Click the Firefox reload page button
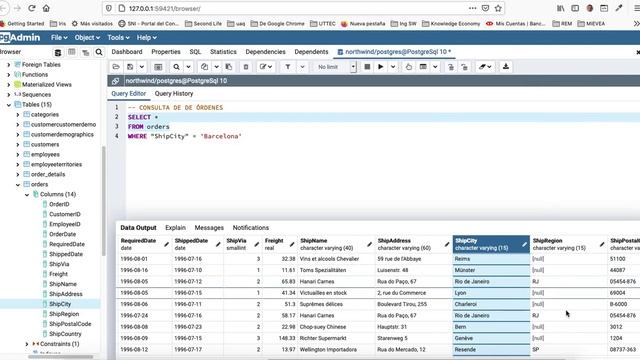The width and height of the screenshot is (640, 360). pos(31,8)
